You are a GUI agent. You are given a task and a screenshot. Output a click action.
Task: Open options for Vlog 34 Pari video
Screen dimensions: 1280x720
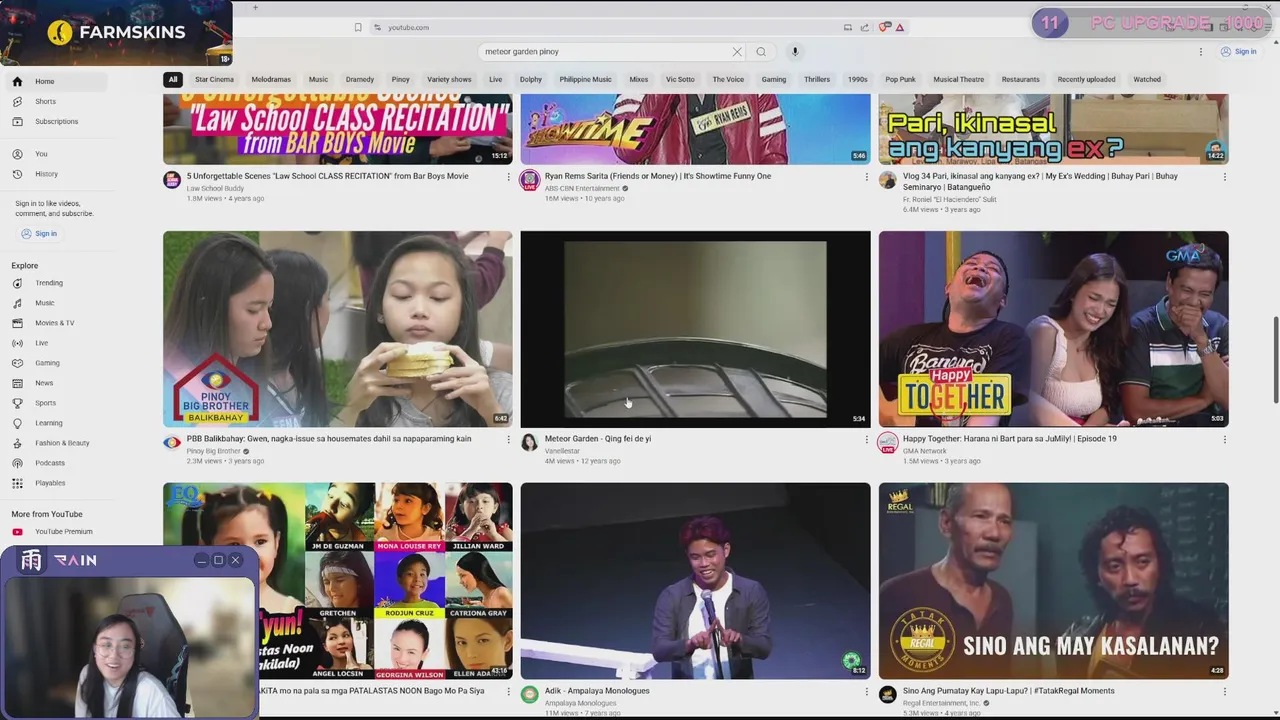point(1224,176)
